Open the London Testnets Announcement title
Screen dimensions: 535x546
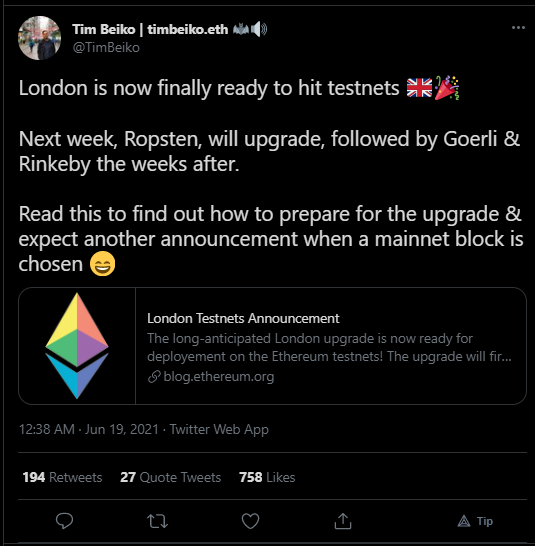[x=243, y=318]
